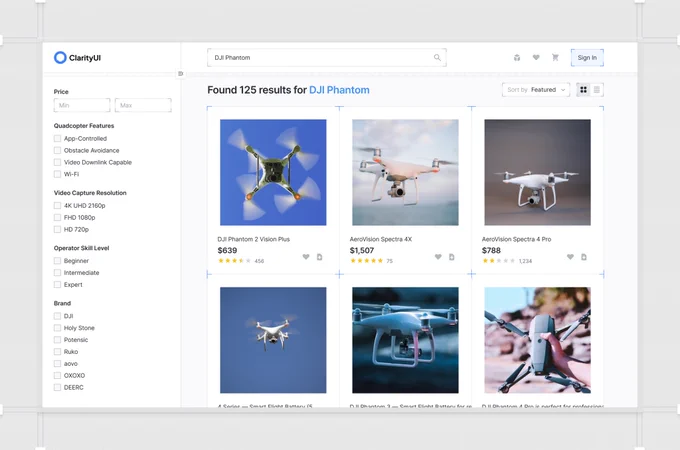Click the 456 review count
The image size is (680, 450).
(x=259, y=261)
